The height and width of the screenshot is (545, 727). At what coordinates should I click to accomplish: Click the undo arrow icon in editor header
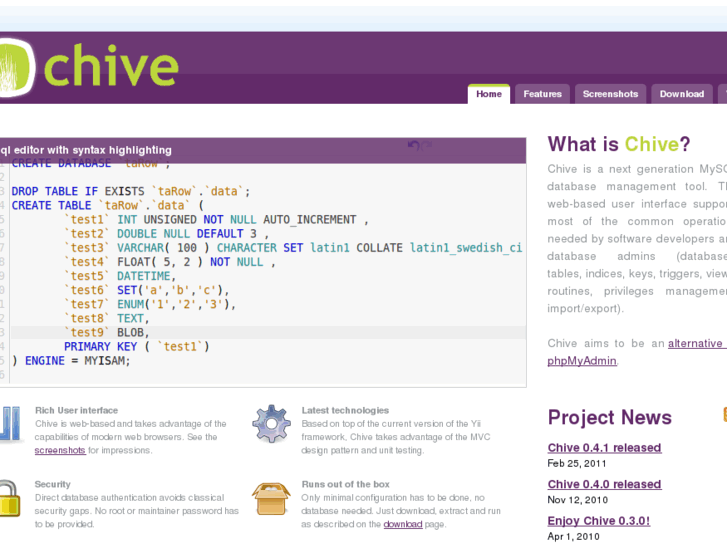[x=414, y=146]
